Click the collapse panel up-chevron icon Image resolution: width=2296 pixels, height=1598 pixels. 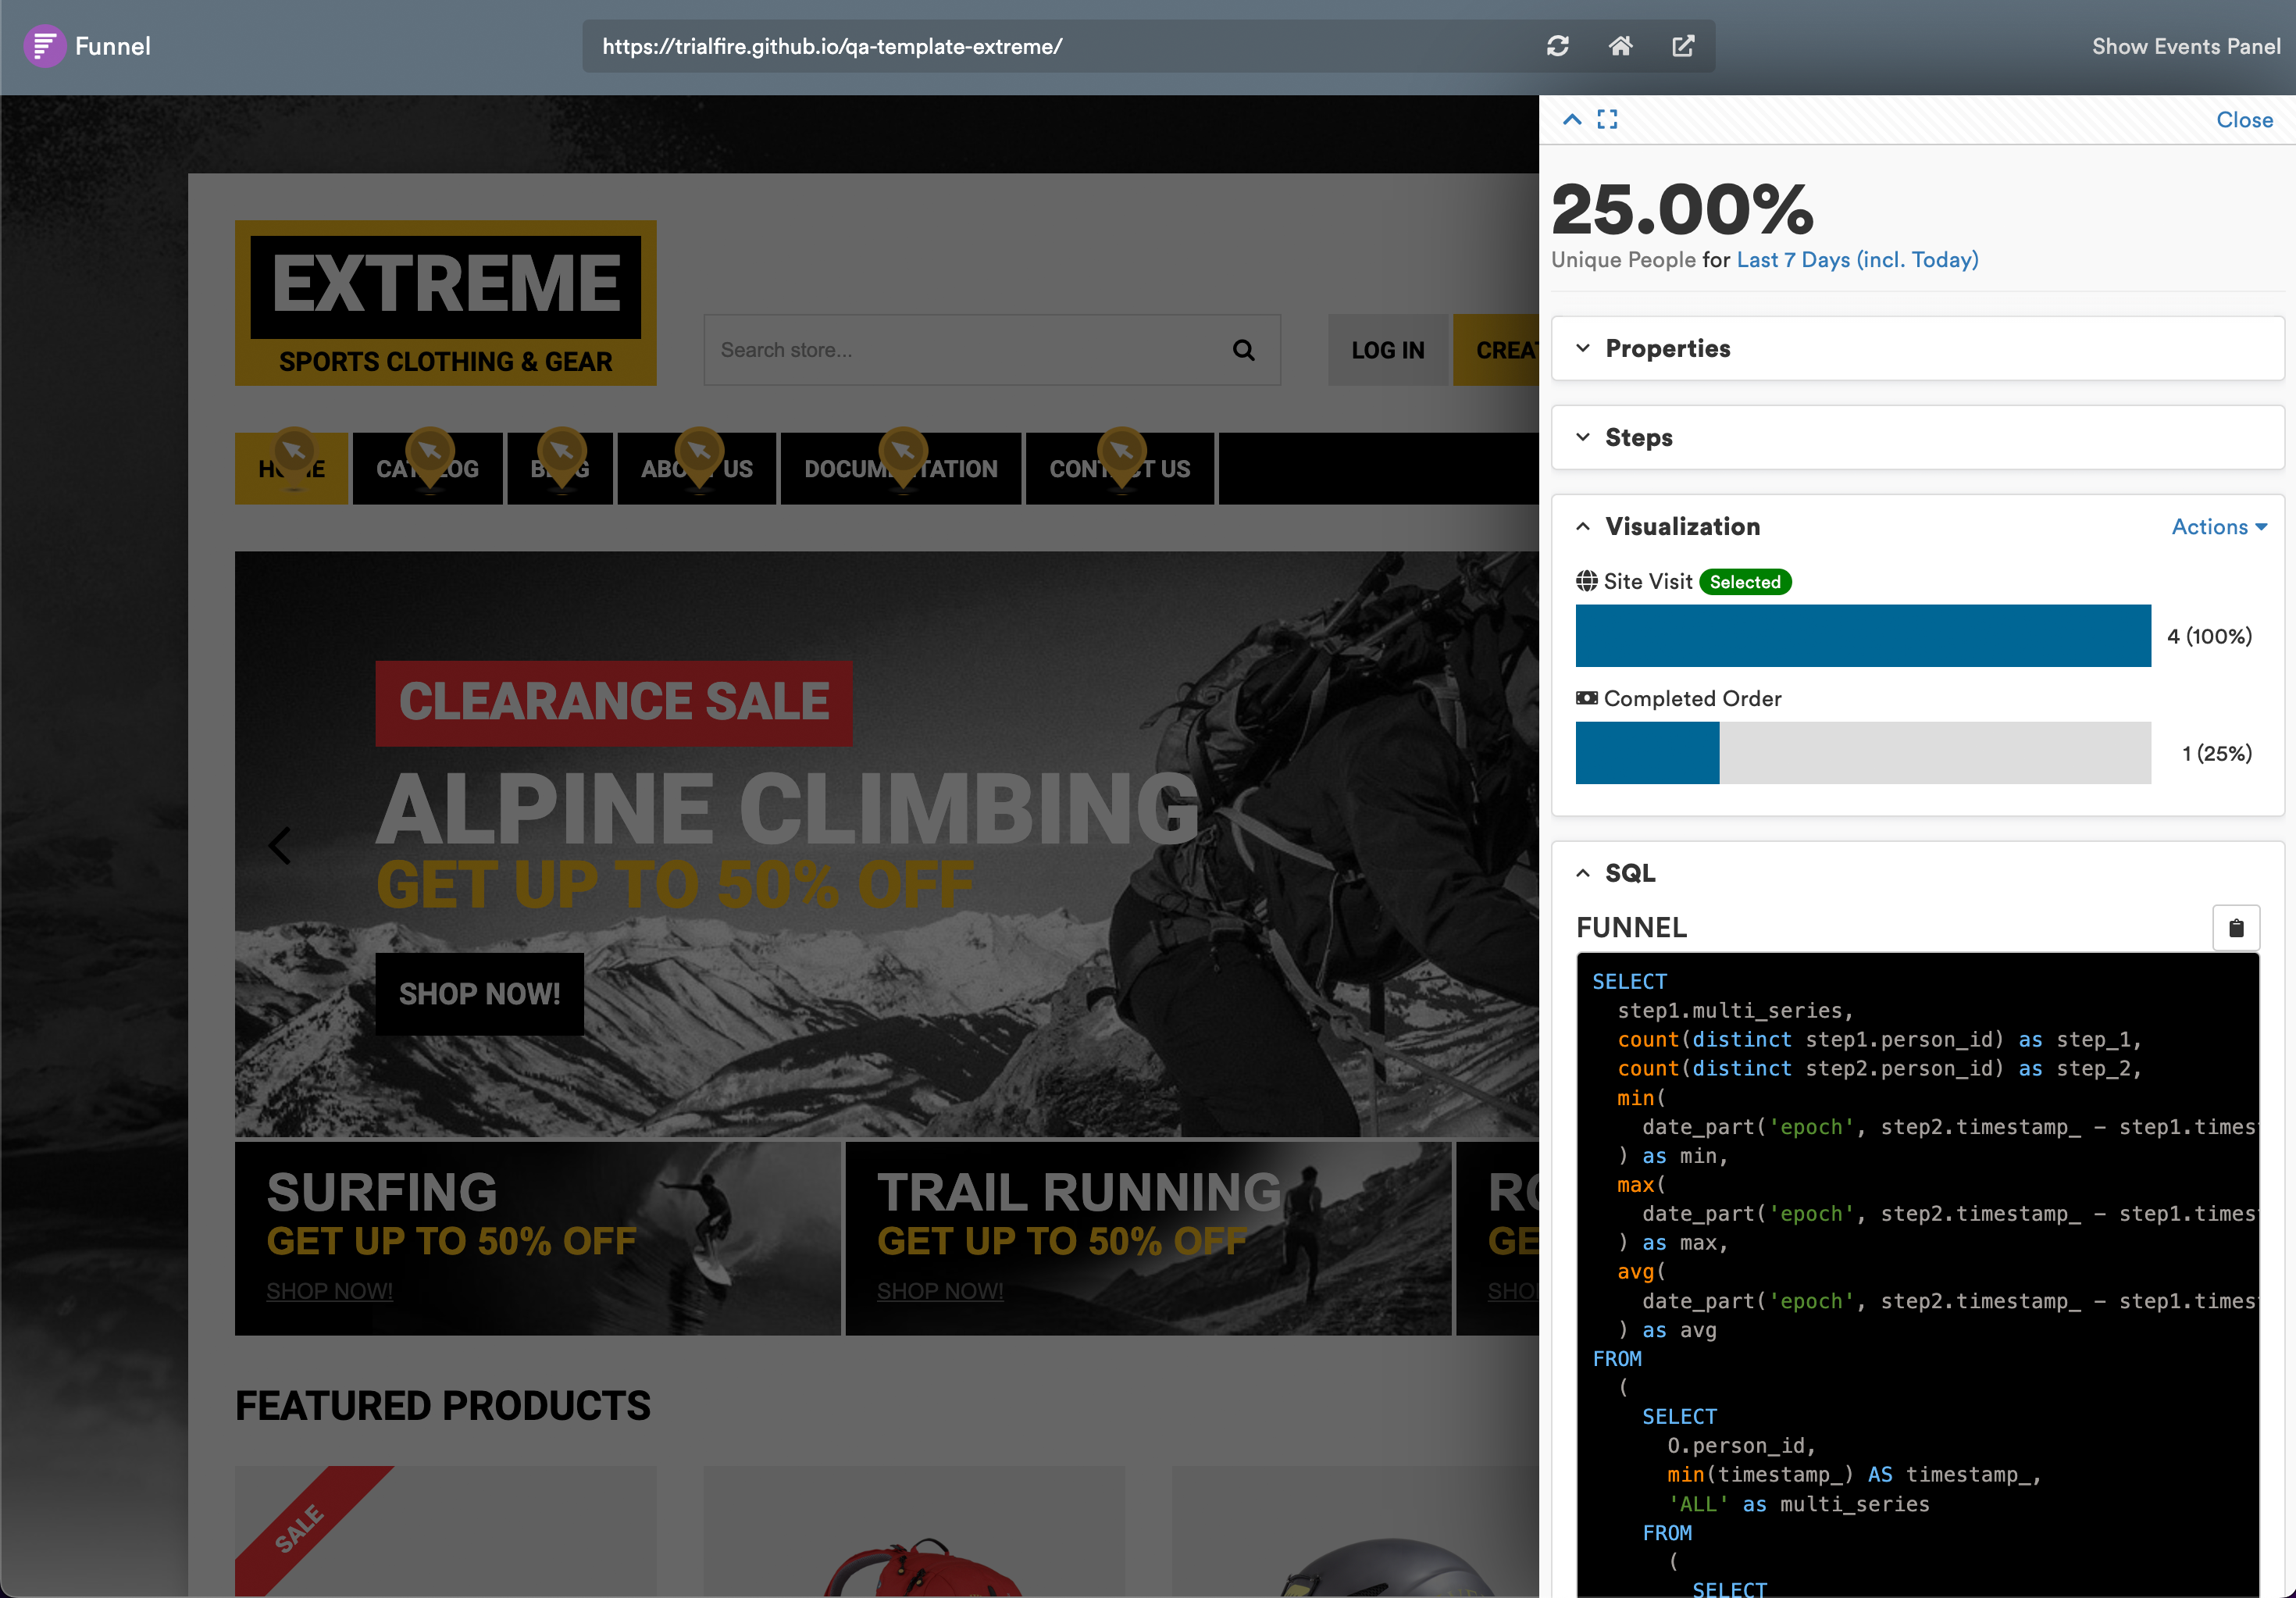[x=1572, y=120]
